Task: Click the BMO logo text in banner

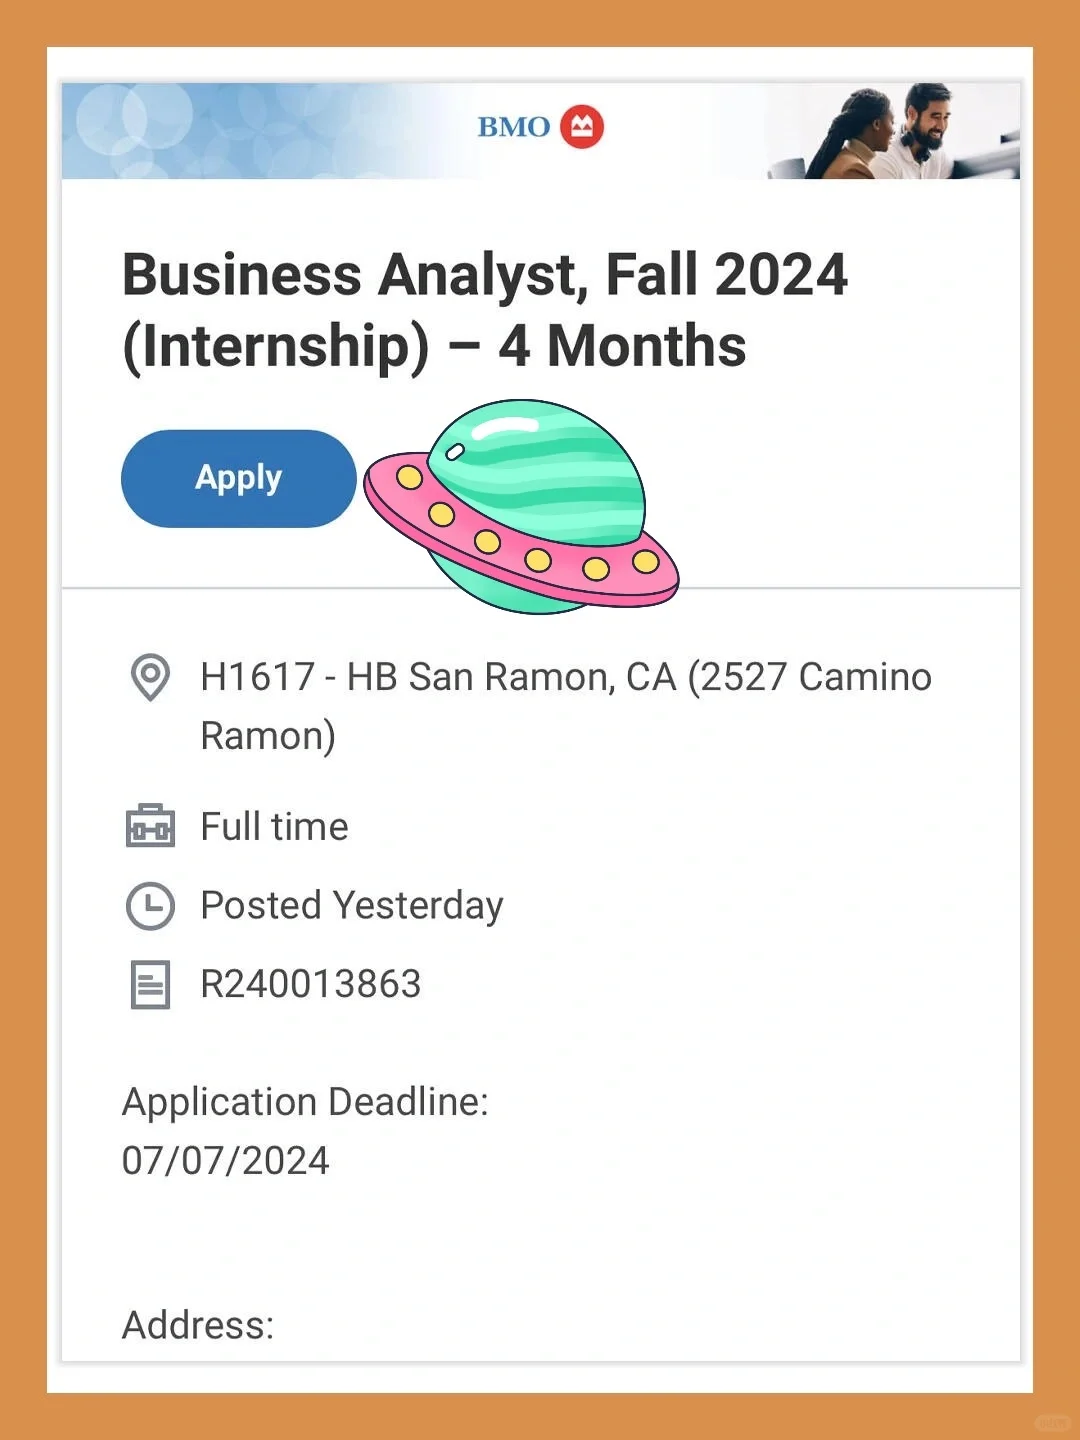Action: point(513,127)
